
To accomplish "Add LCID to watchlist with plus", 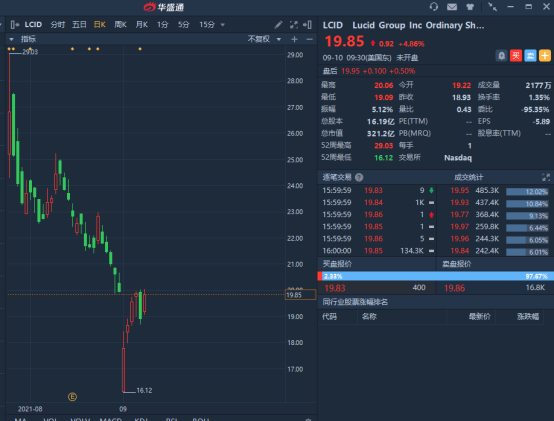I will (545, 56).
